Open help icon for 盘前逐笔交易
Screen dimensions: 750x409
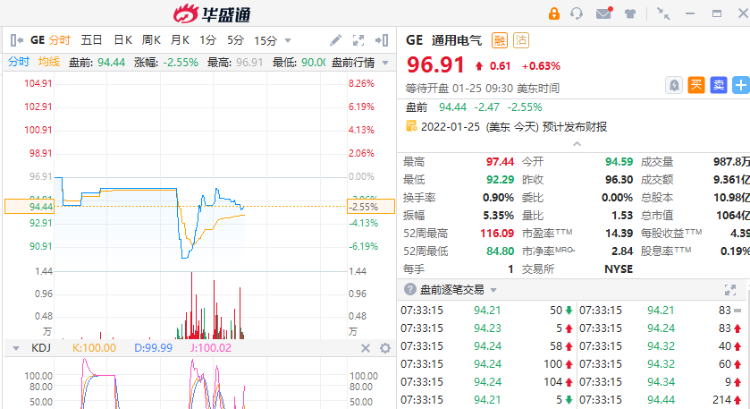click(x=410, y=289)
